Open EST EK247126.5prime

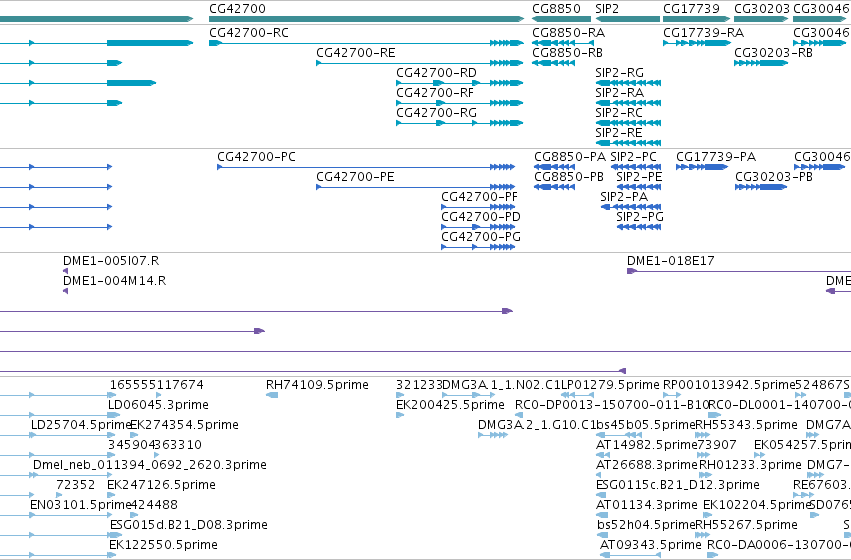coord(111,495)
